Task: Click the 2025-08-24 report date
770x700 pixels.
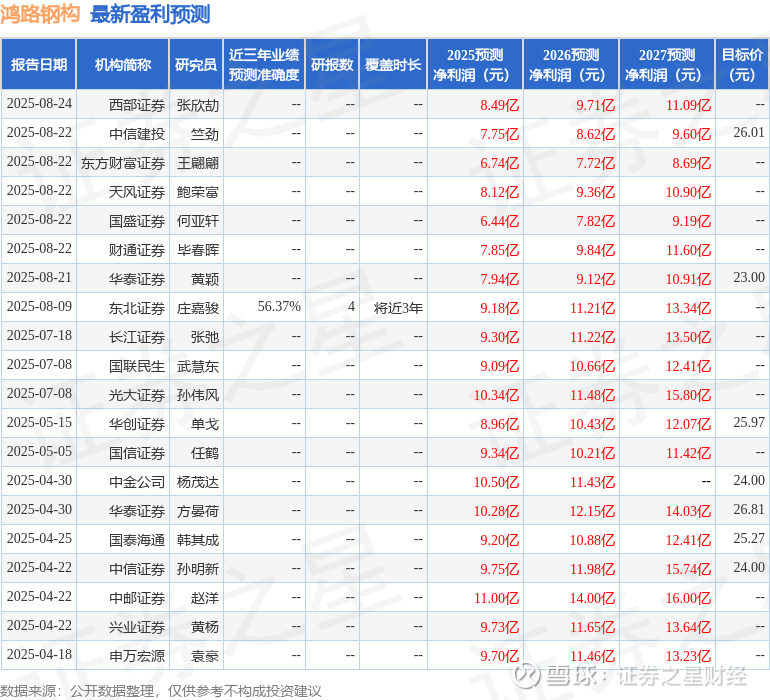Action: (x=39, y=104)
